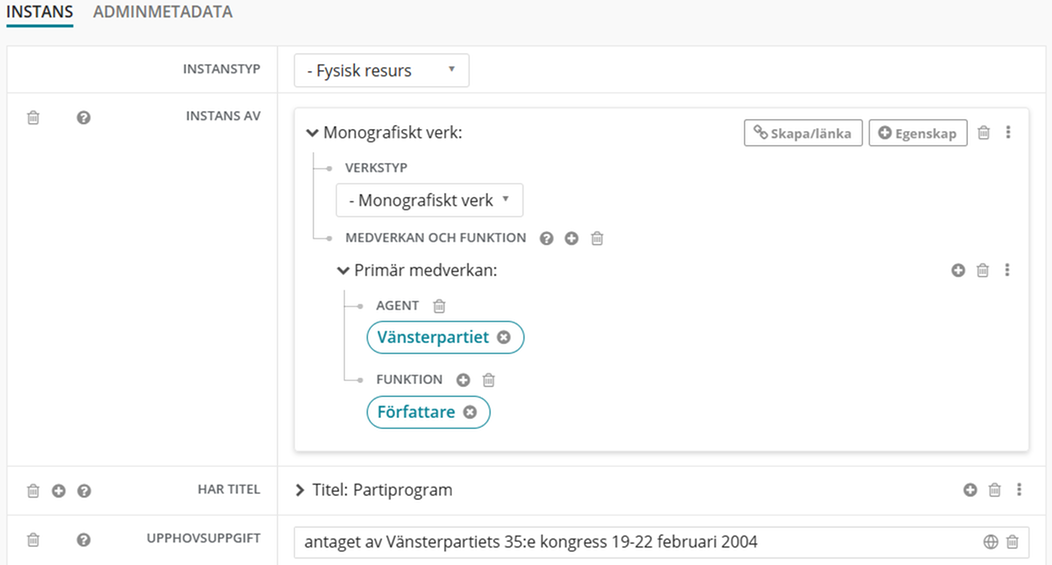Add property to Titel: Partiprogram
The width and height of the screenshot is (1052, 565).
click(x=970, y=490)
